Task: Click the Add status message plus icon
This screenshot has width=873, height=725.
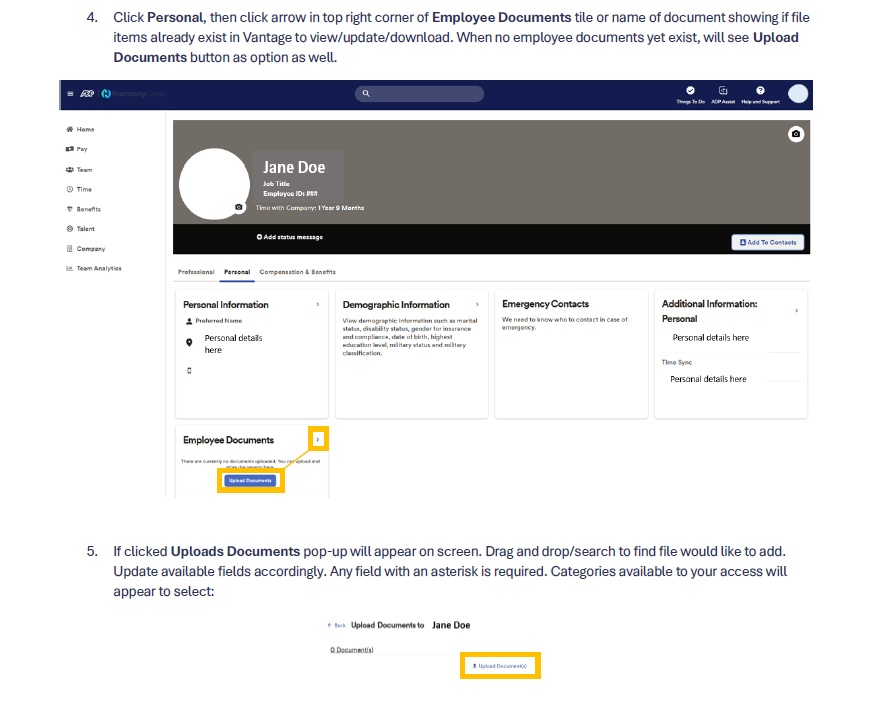Action: pyautogui.click(x=259, y=237)
